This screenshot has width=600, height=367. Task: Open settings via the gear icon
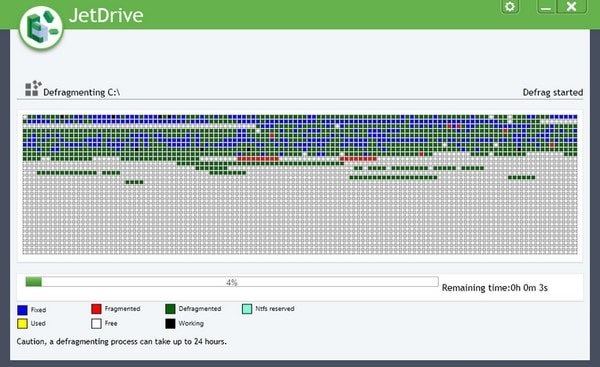click(x=510, y=7)
